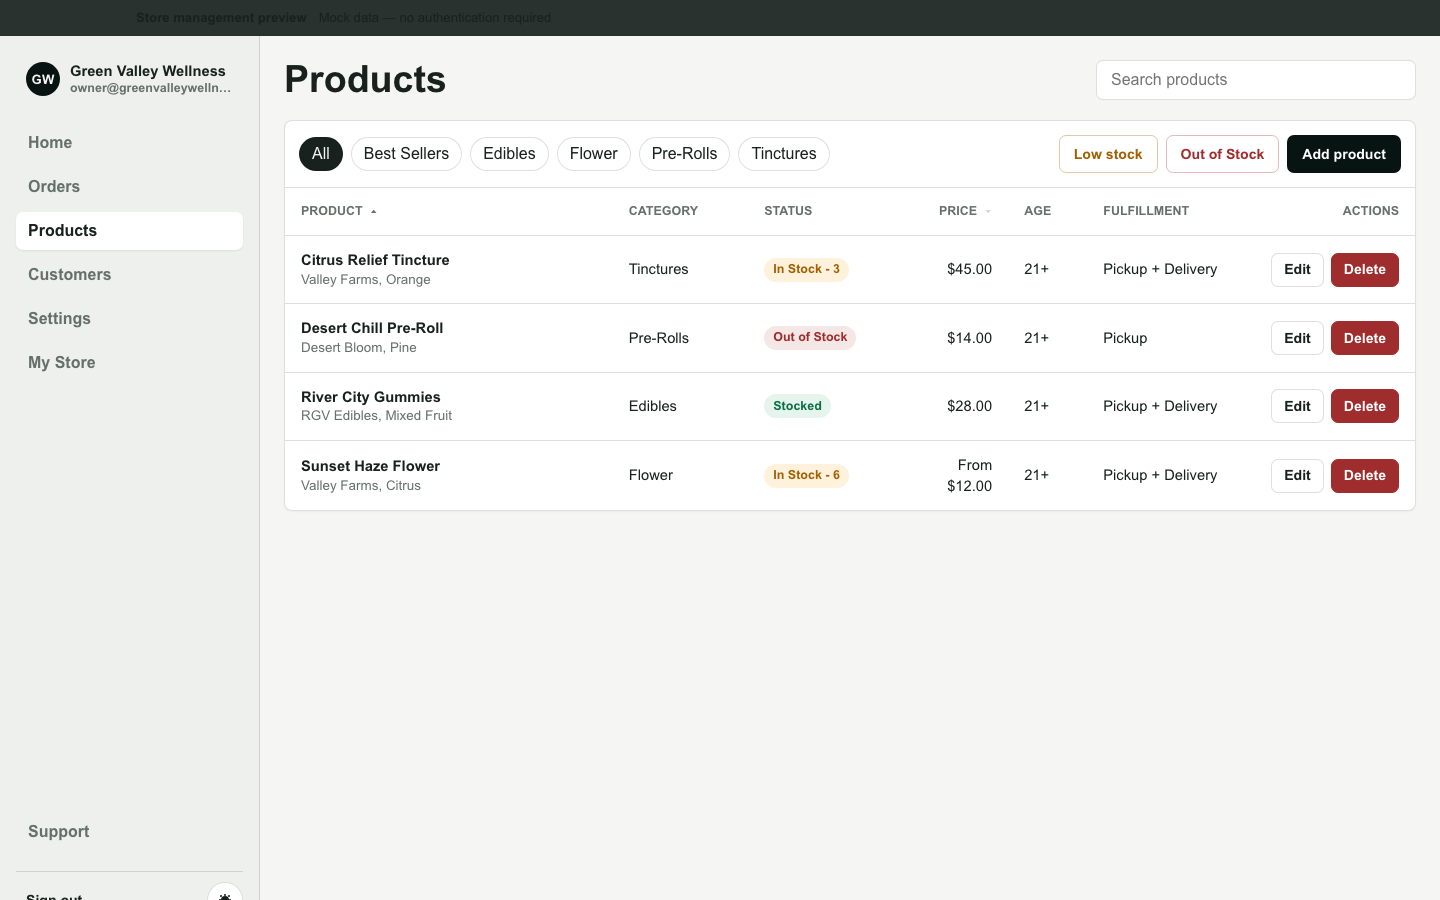Click the $45.00 price
1440x900 pixels.
click(969, 269)
